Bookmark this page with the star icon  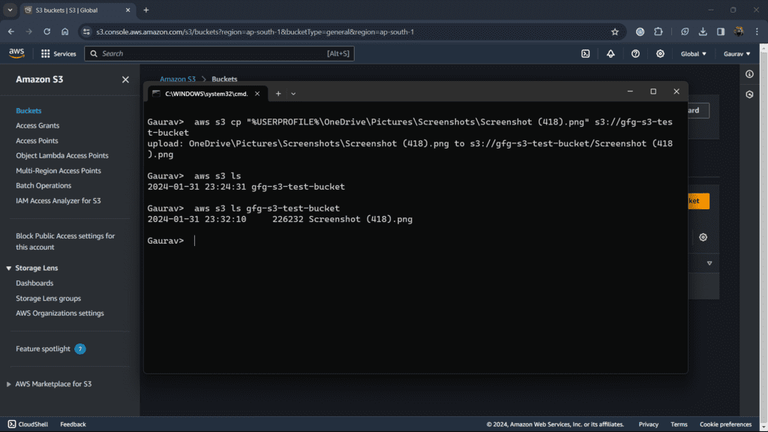click(615, 32)
